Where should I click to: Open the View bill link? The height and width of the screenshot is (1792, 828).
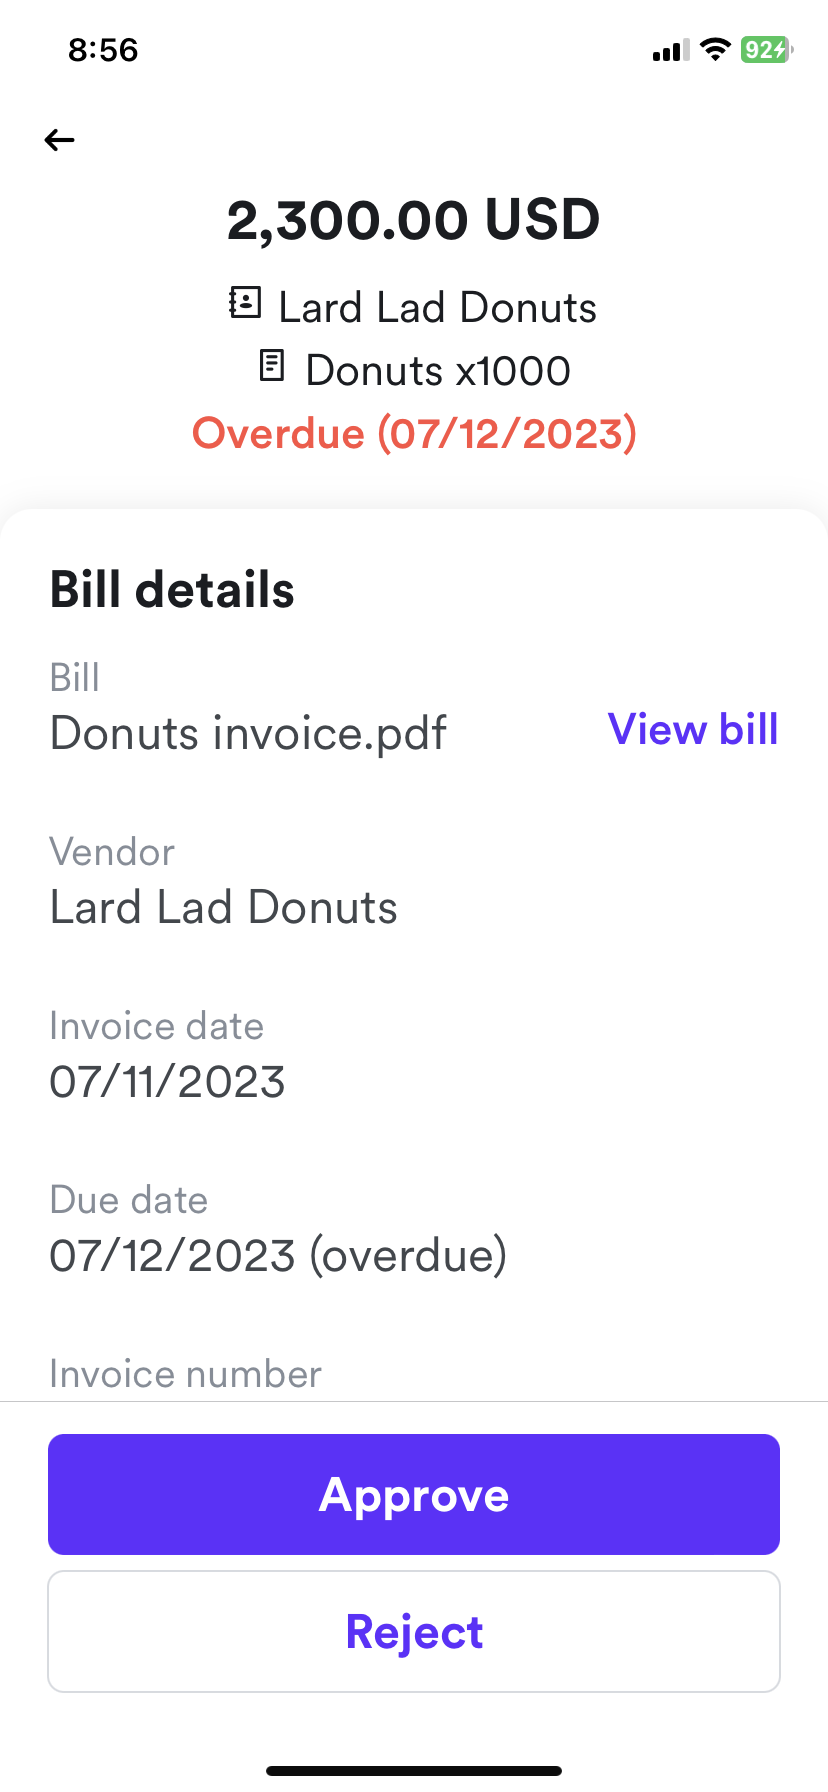(x=693, y=729)
